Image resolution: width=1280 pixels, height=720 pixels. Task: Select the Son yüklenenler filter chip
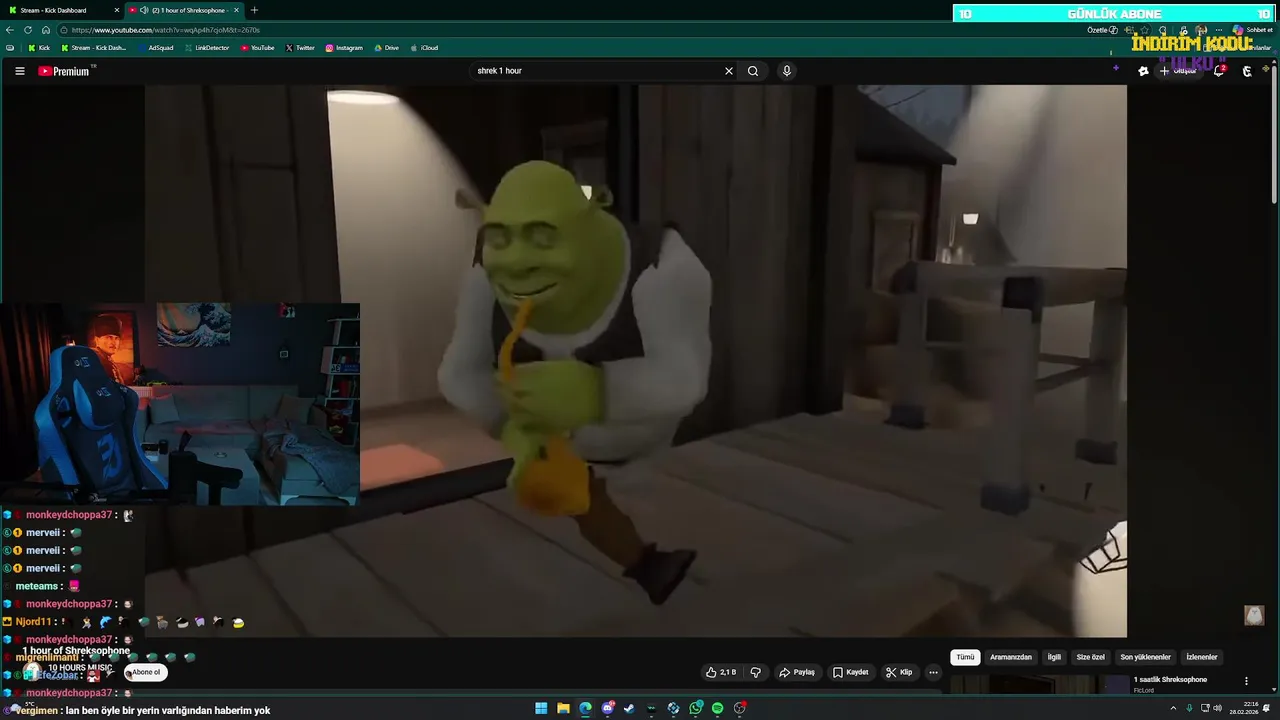coord(1145,657)
